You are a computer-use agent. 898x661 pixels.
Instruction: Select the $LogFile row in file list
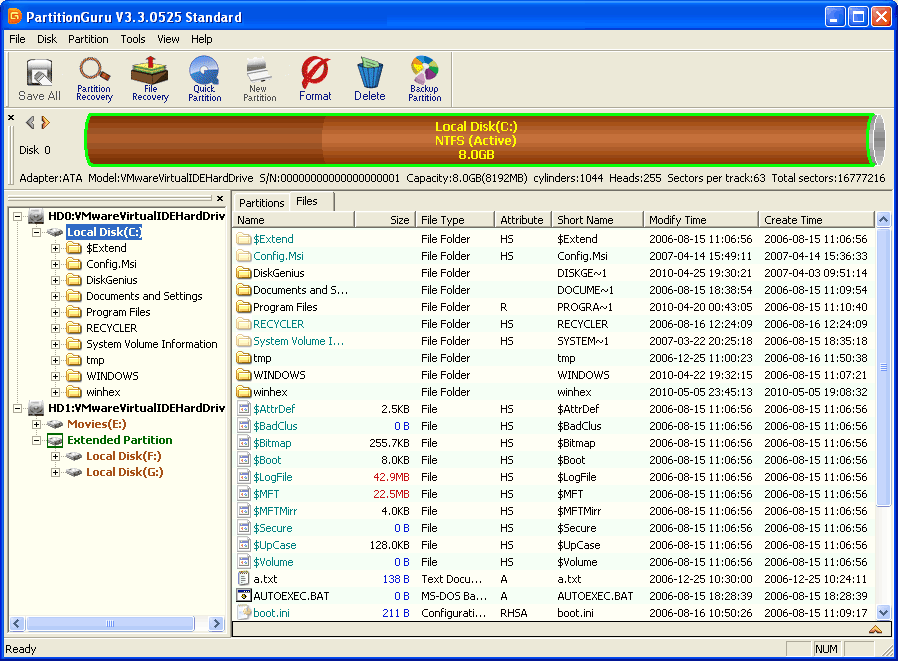coord(554,477)
